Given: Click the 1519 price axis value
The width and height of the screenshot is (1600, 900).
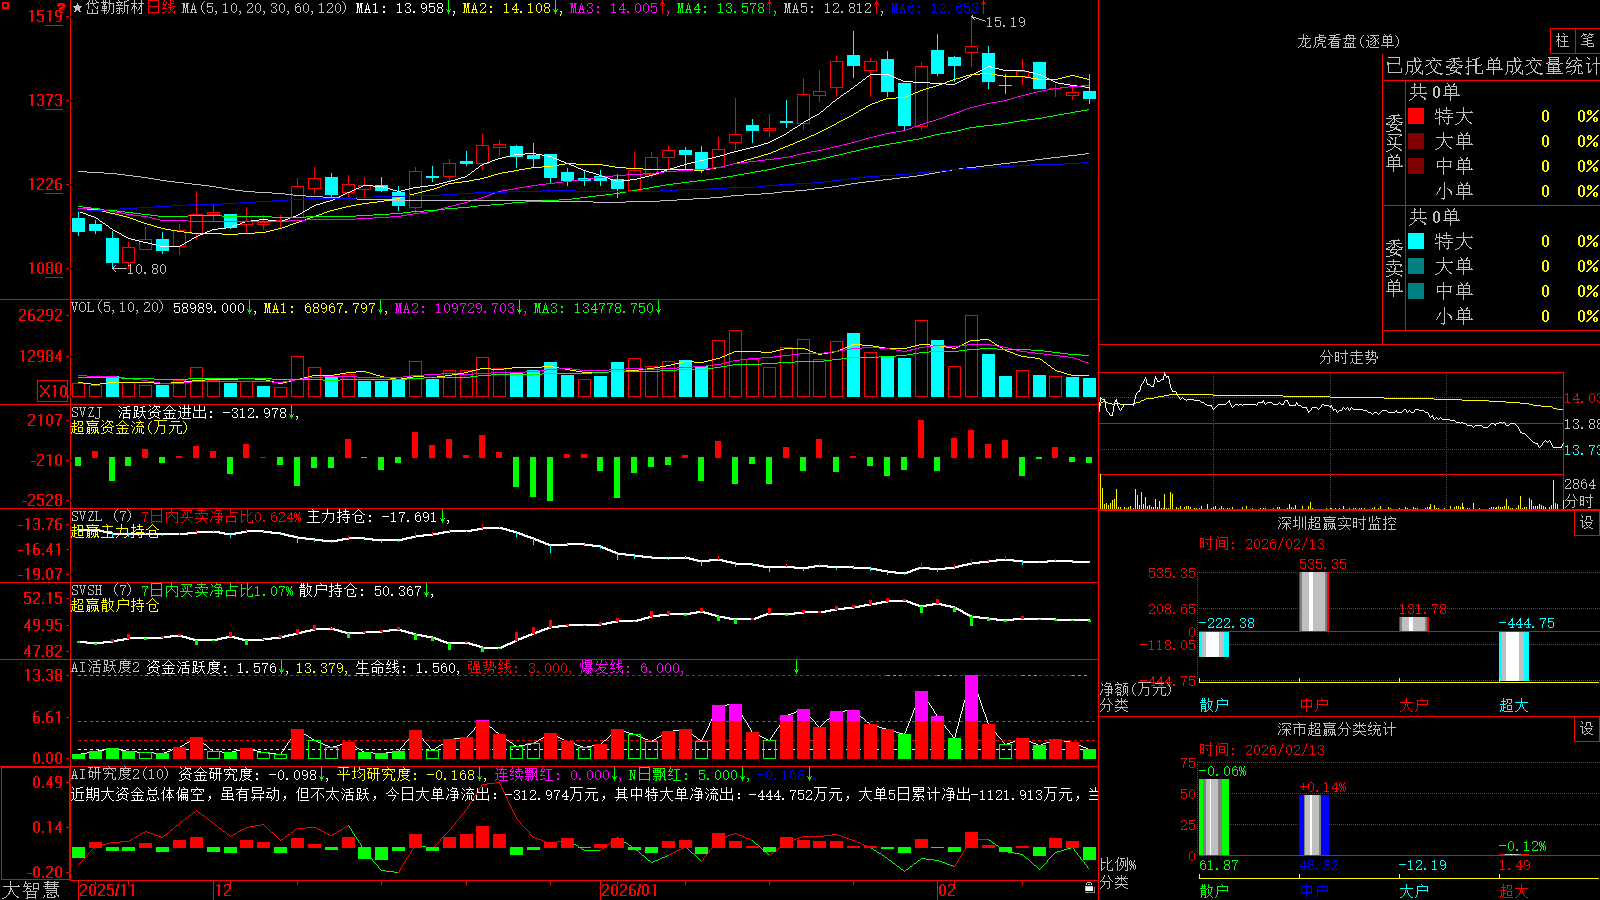Looking at the screenshot, I should click(46, 16).
